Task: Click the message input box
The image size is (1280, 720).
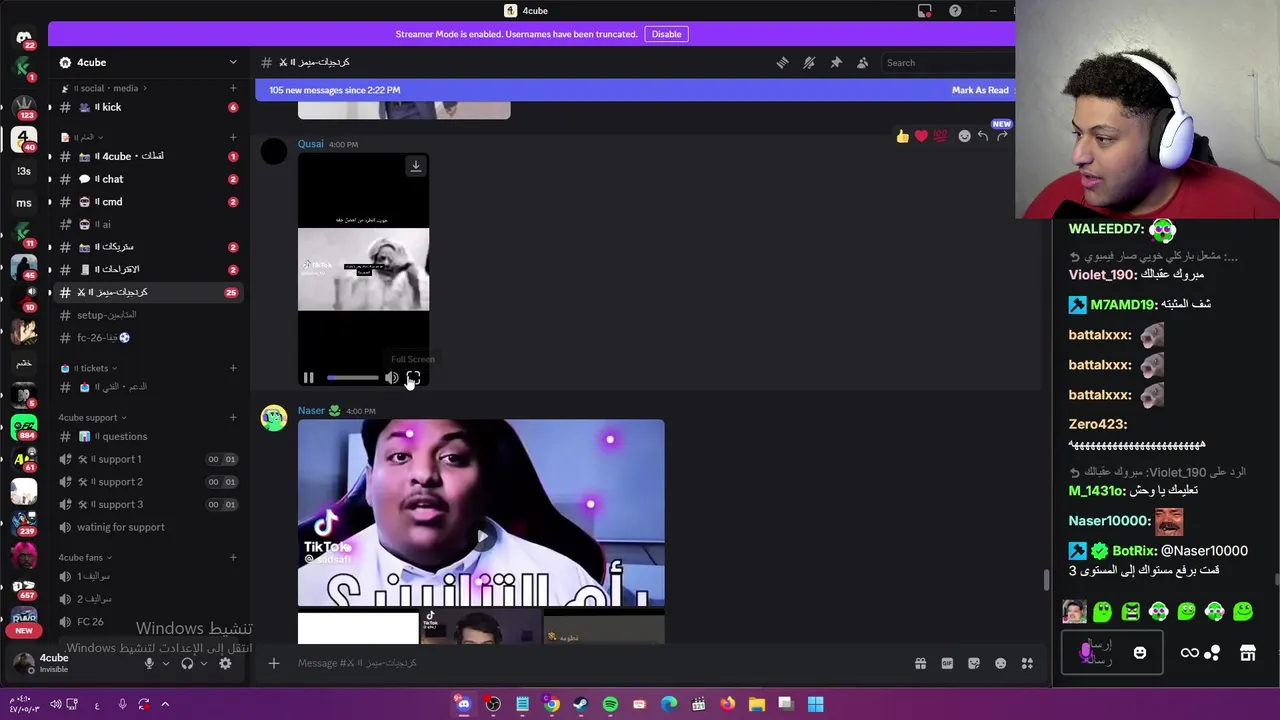Action: pyautogui.click(x=600, y=663)
